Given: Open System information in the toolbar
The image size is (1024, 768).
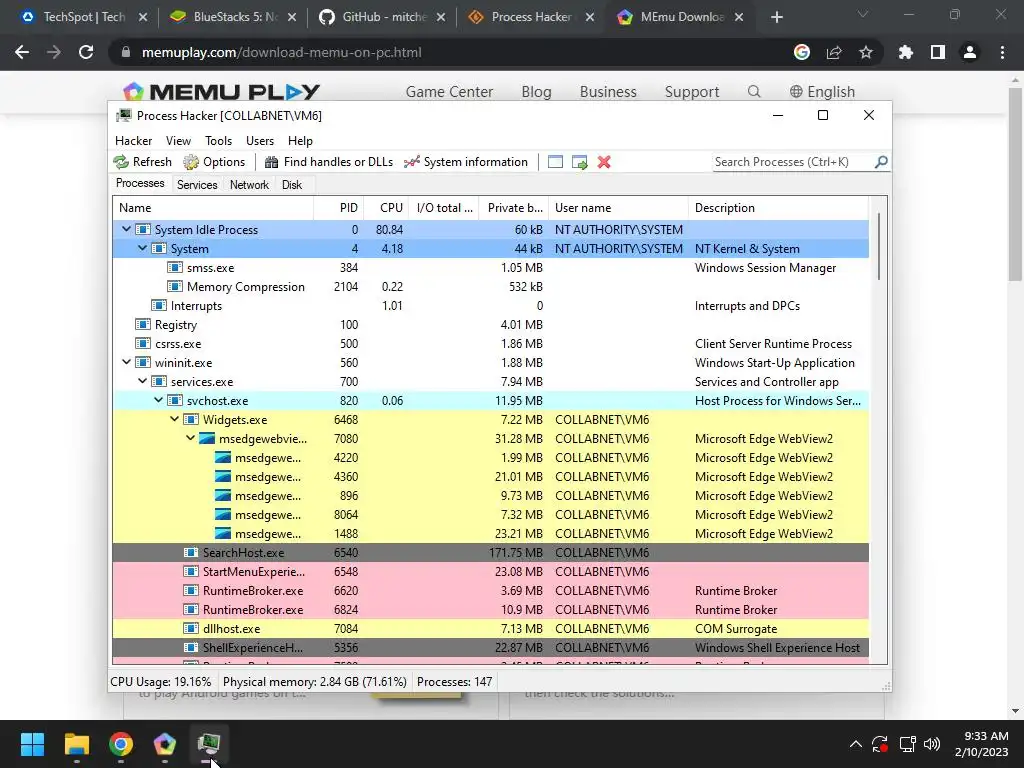Looking at the screenshot, I should click(x=466, y=162).
